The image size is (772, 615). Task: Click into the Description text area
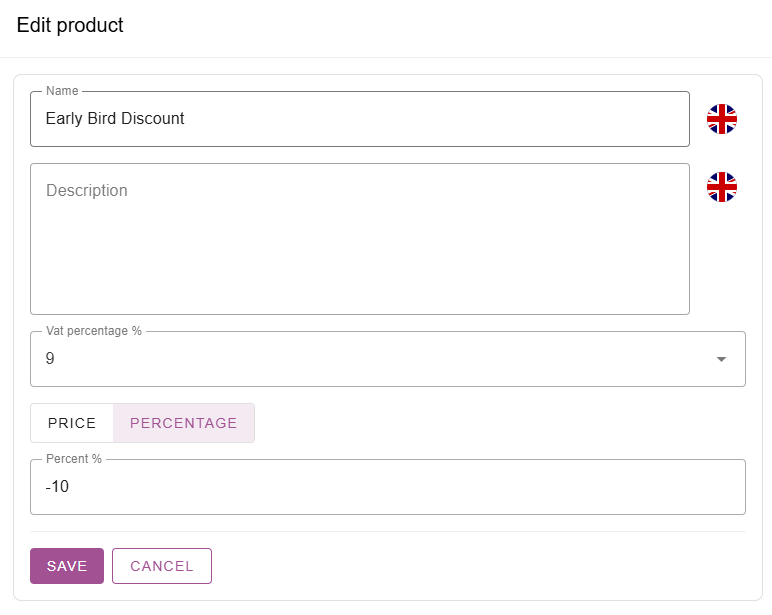pyautogui.click(x=360, y=250)
